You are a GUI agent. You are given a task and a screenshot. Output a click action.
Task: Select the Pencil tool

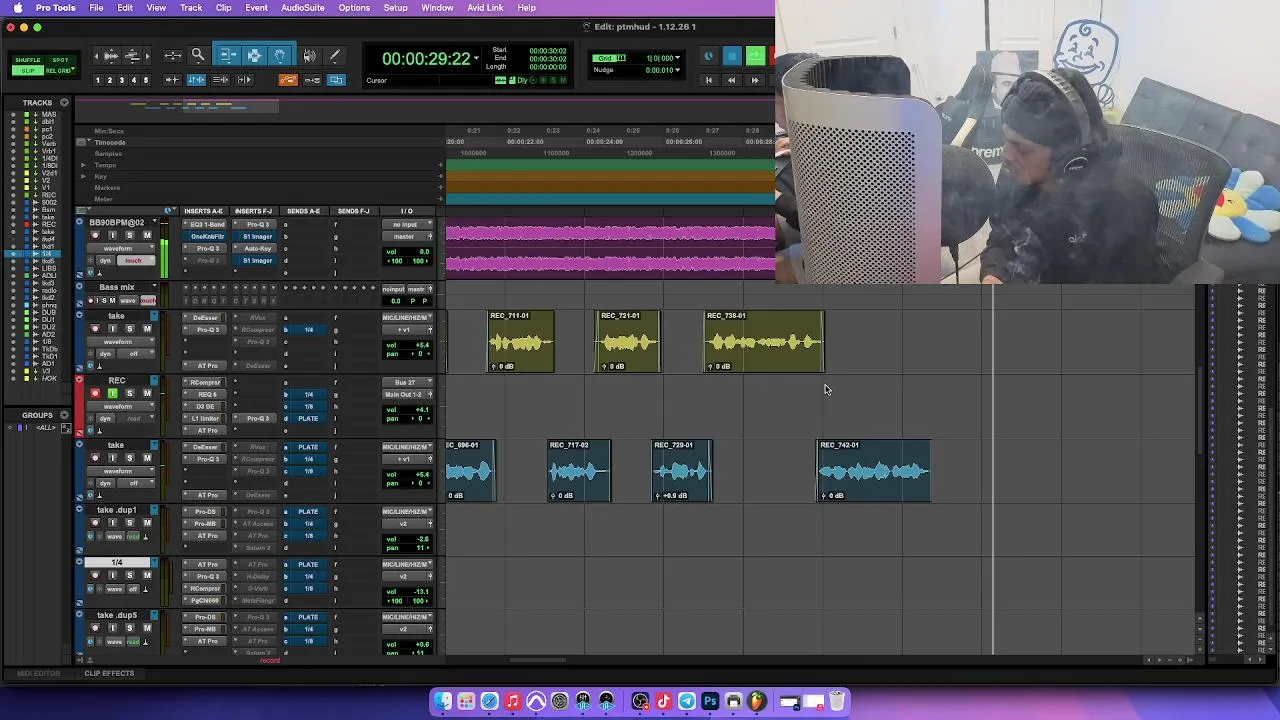click(334, 56)
